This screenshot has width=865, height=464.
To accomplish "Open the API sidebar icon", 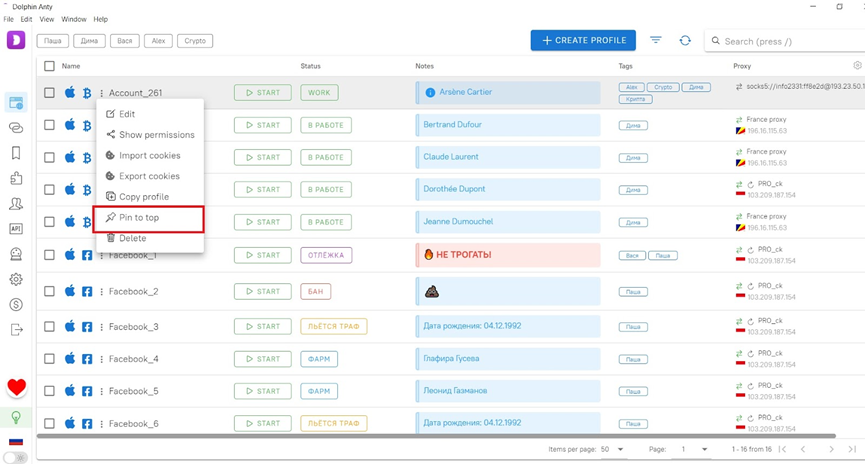I will point(16,228).
